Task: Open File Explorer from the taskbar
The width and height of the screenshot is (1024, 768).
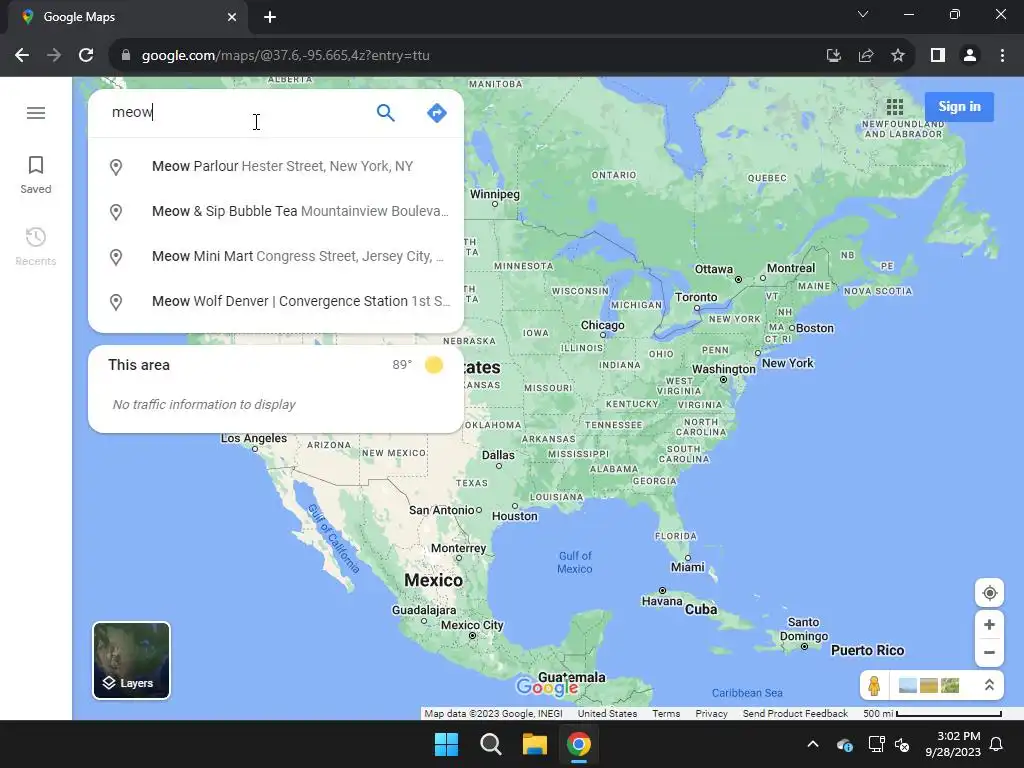Action: (535, 744)
